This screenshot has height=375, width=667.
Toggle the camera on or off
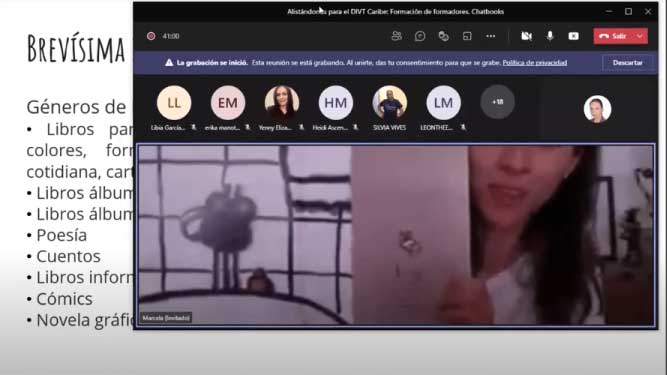point(527,36)
